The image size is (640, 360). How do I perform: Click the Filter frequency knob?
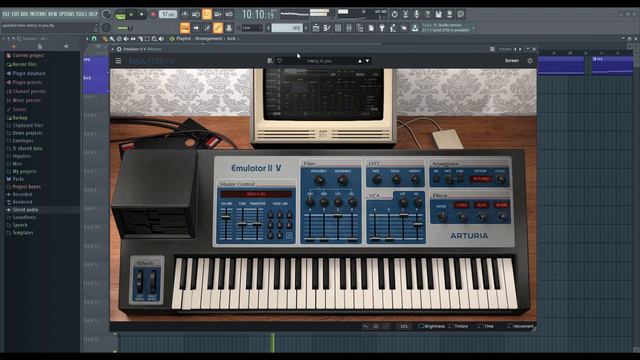[319, 180]
